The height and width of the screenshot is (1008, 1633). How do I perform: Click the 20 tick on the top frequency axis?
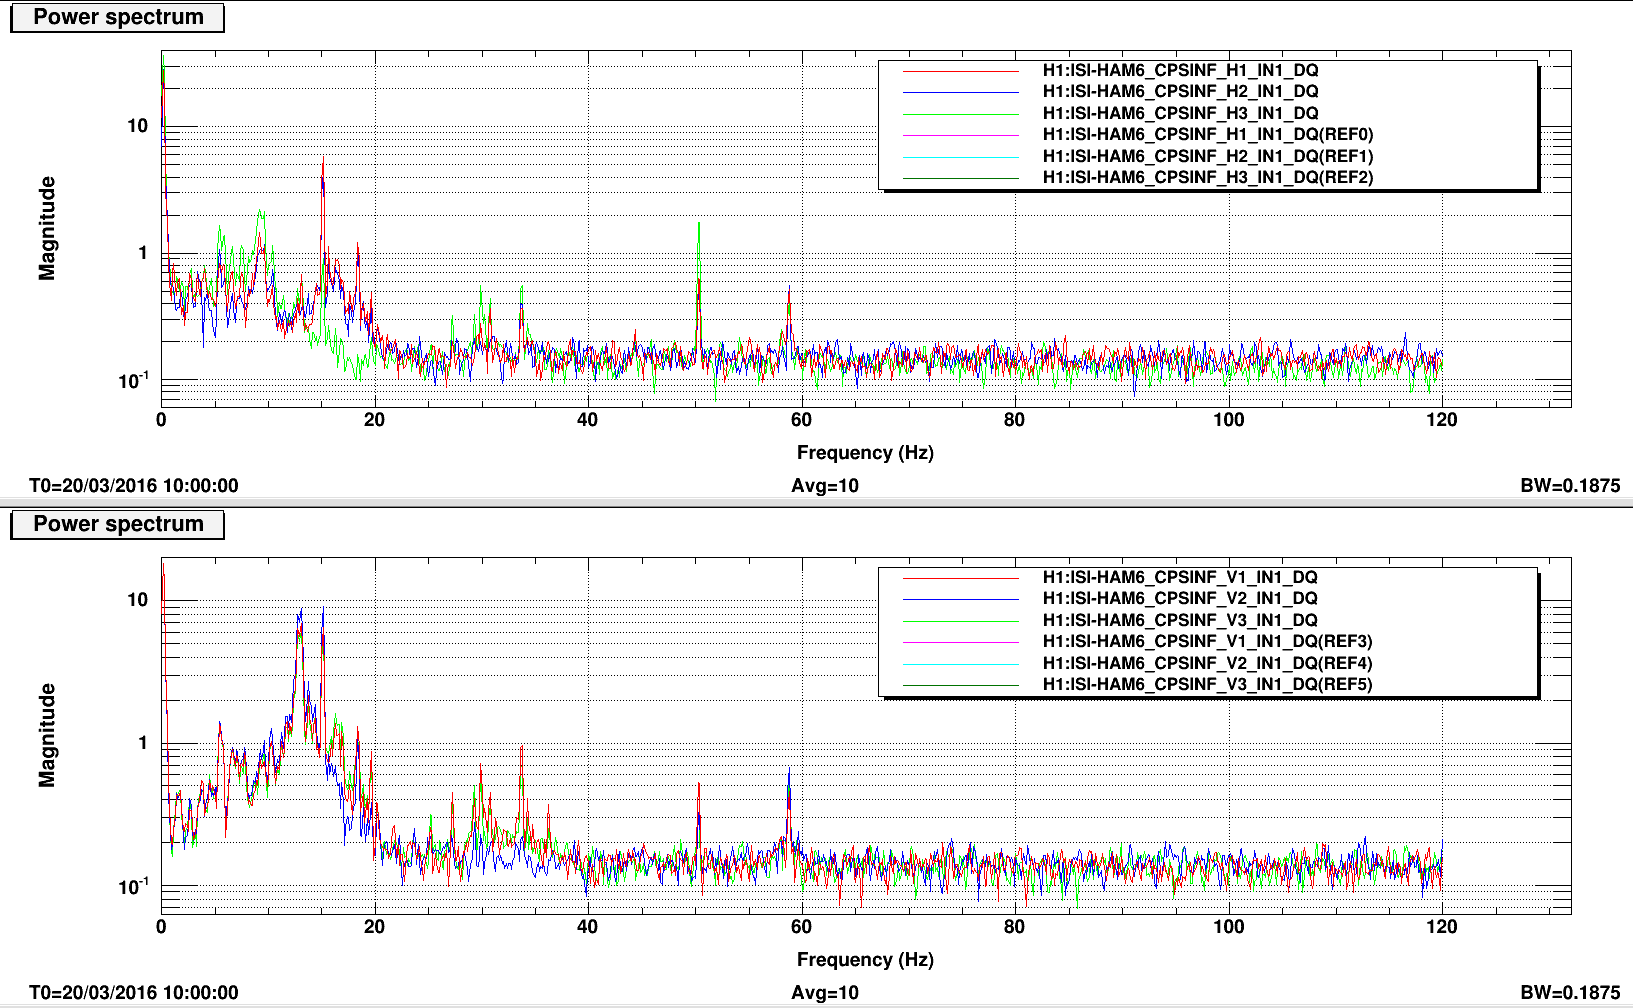(x=374, y=420)
